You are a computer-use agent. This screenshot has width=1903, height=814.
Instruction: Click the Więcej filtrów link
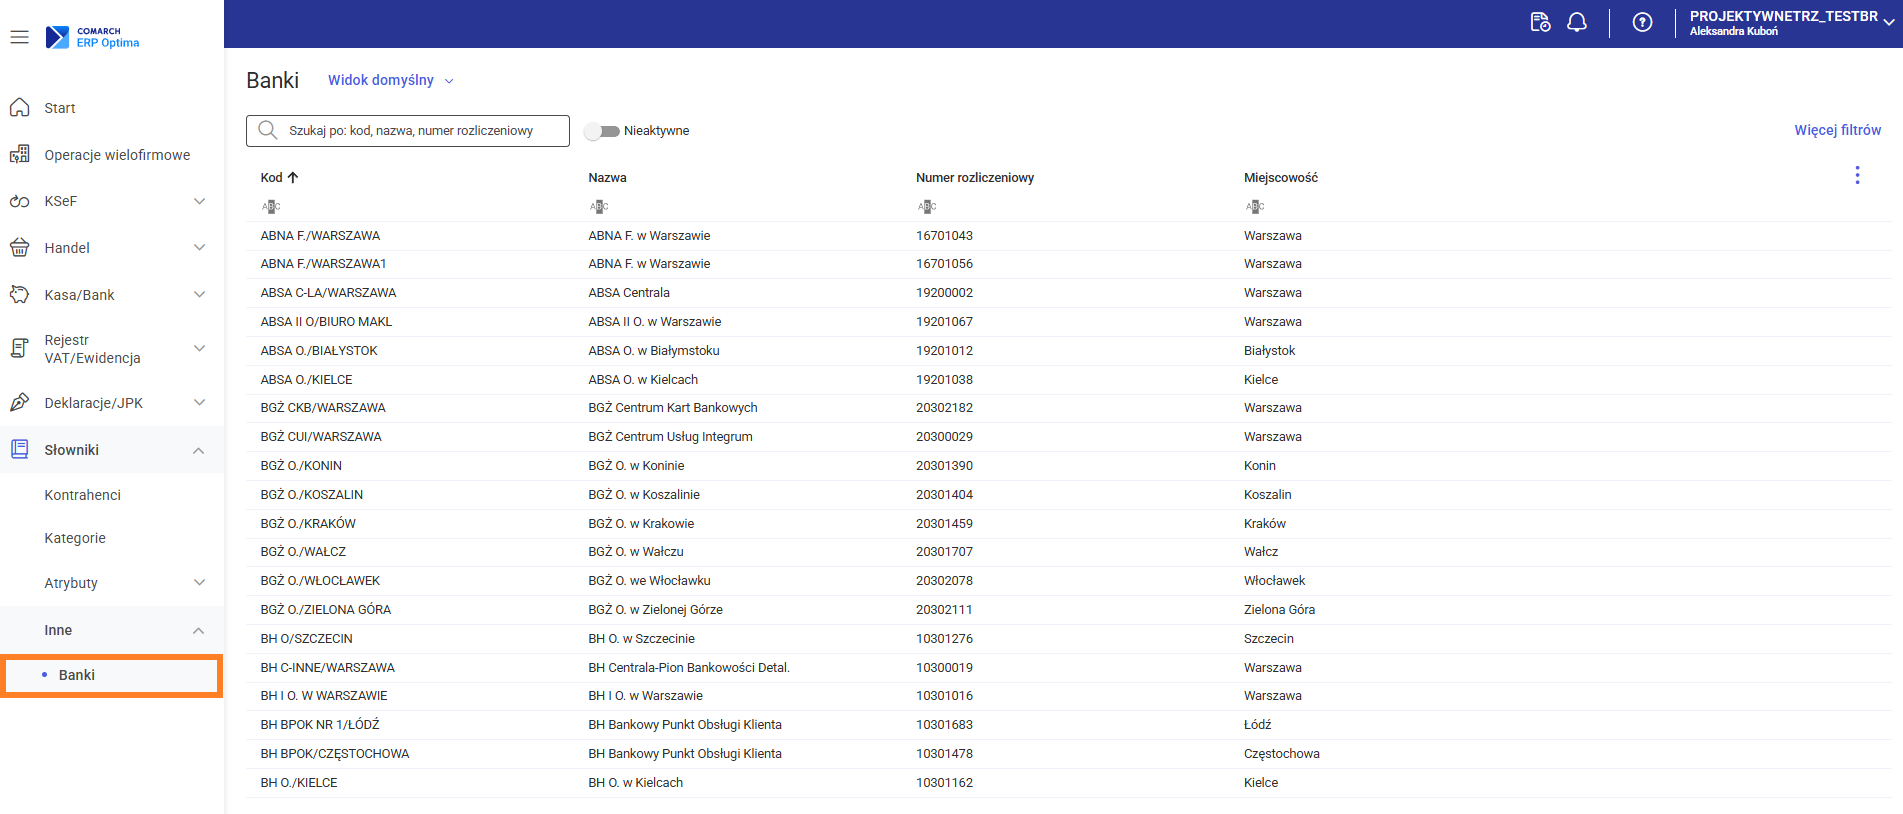click(1837, 130)
